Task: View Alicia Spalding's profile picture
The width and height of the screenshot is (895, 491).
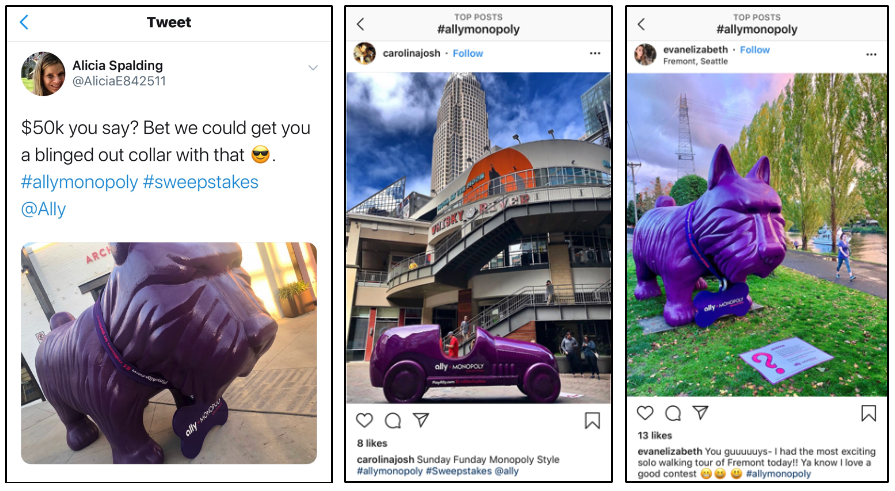Action: click(43, 74)
